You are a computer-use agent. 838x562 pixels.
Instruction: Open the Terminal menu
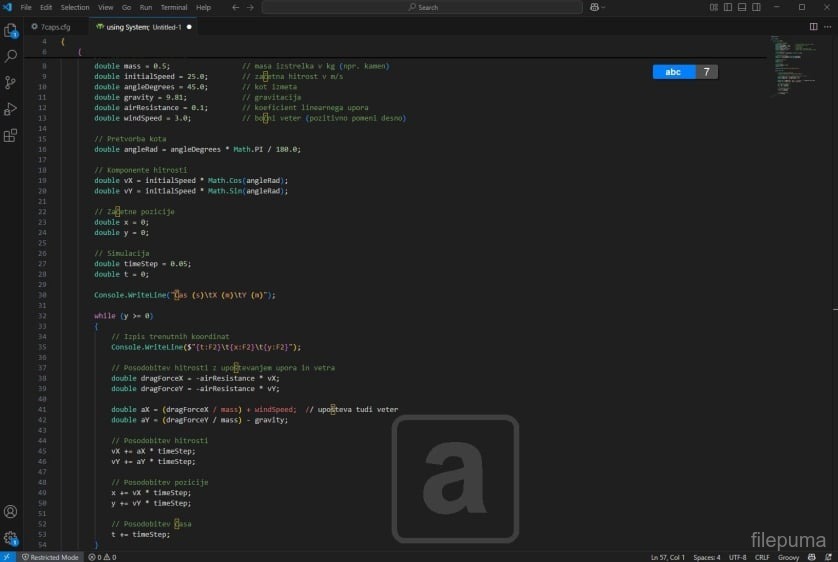coord(174,7)
